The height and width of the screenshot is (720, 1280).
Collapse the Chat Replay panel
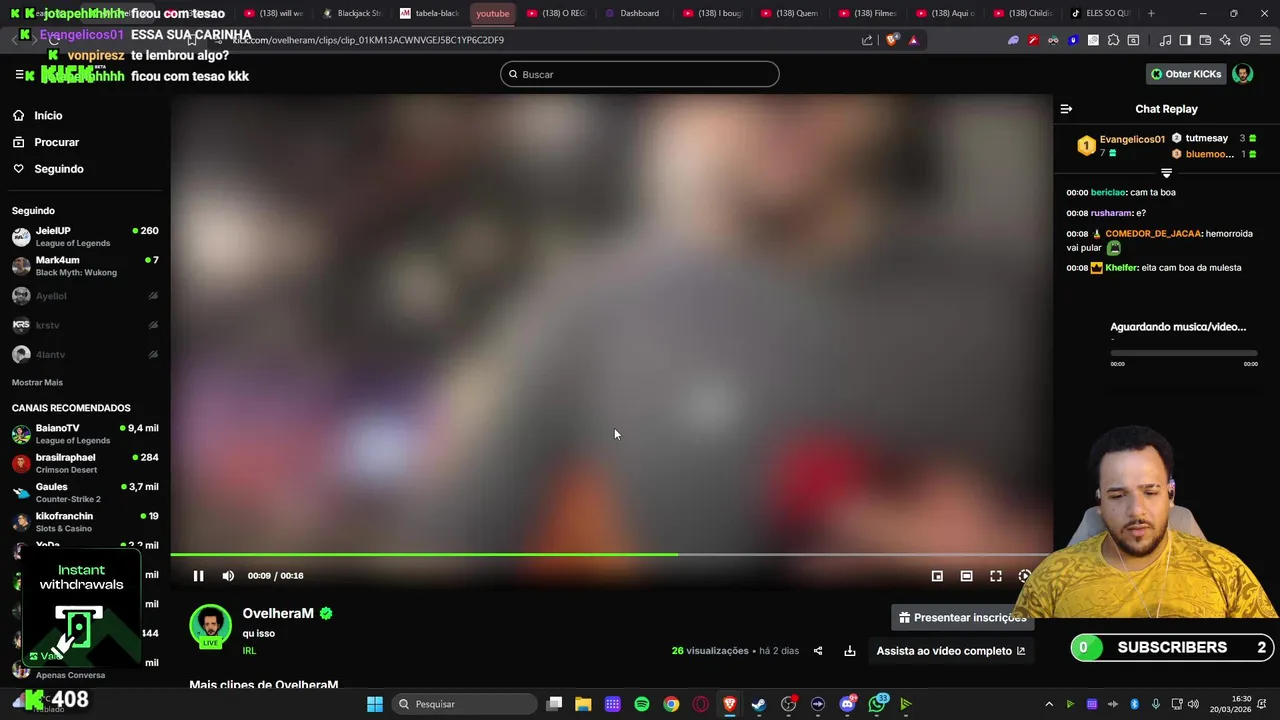[1066, 109]
